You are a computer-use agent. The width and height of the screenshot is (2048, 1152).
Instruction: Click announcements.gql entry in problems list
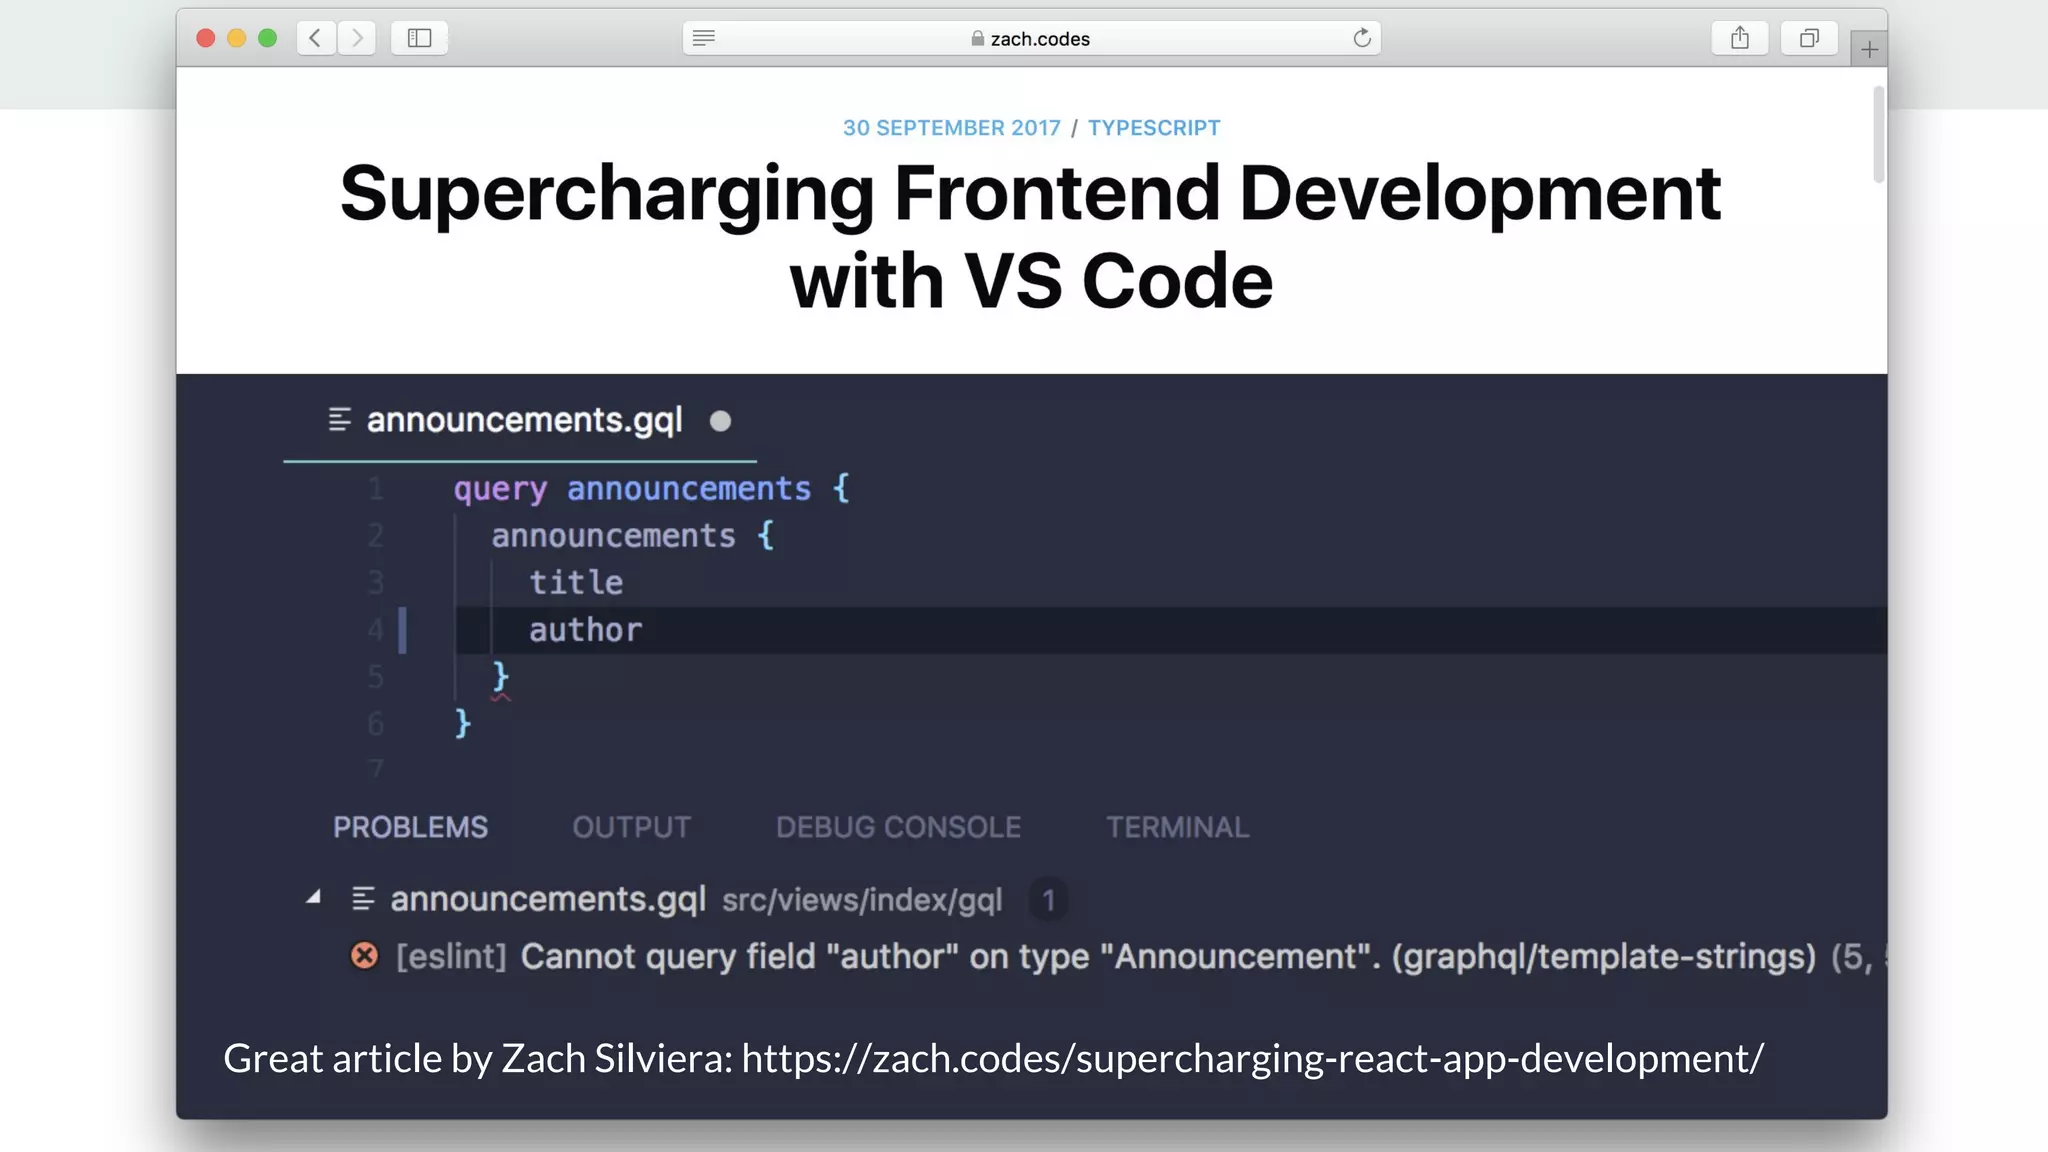click(x=548, y=899)
